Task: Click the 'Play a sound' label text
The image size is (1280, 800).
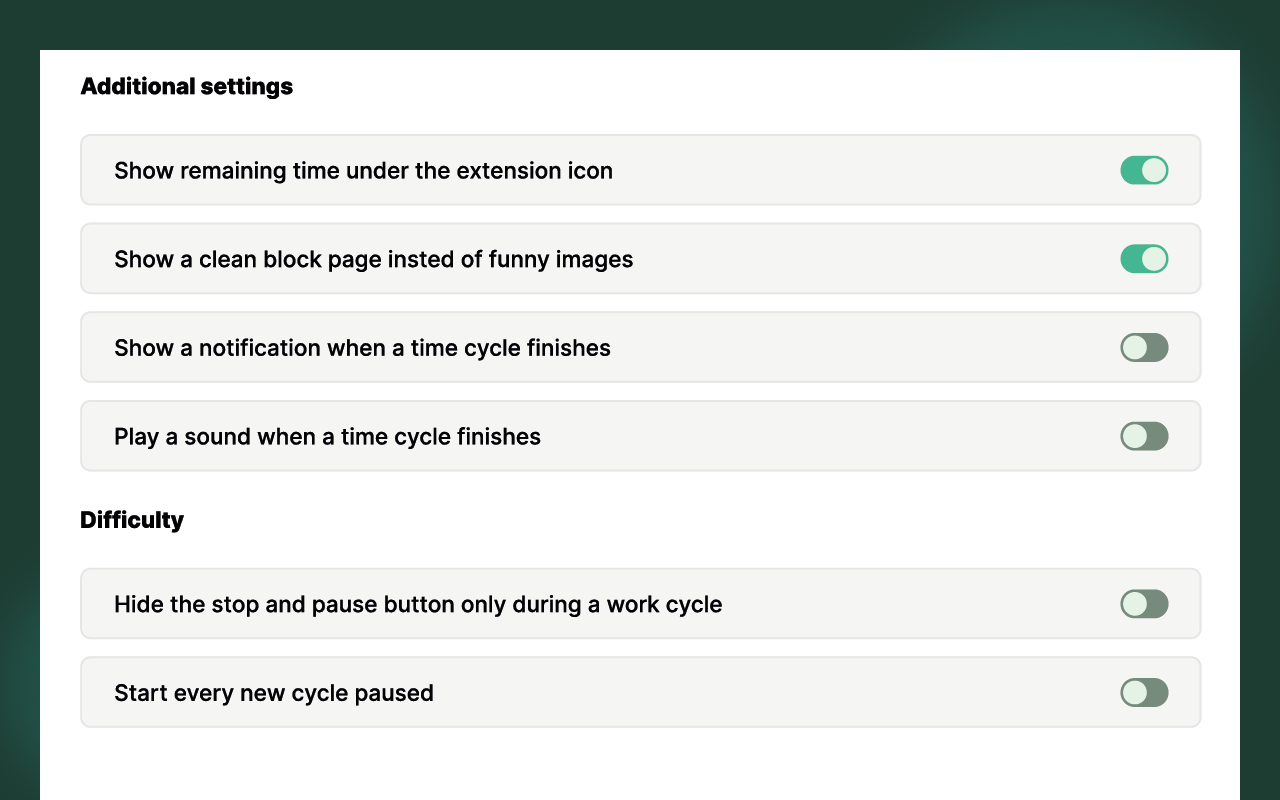Action: coord(327,437)
